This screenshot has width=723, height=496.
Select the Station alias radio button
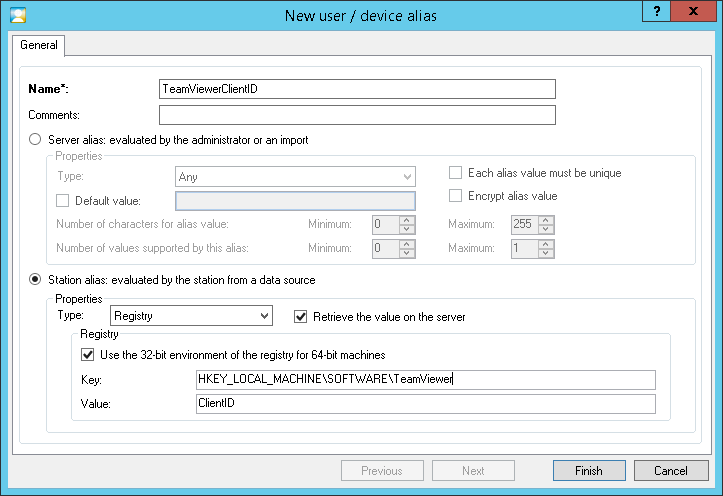point(35,279)
